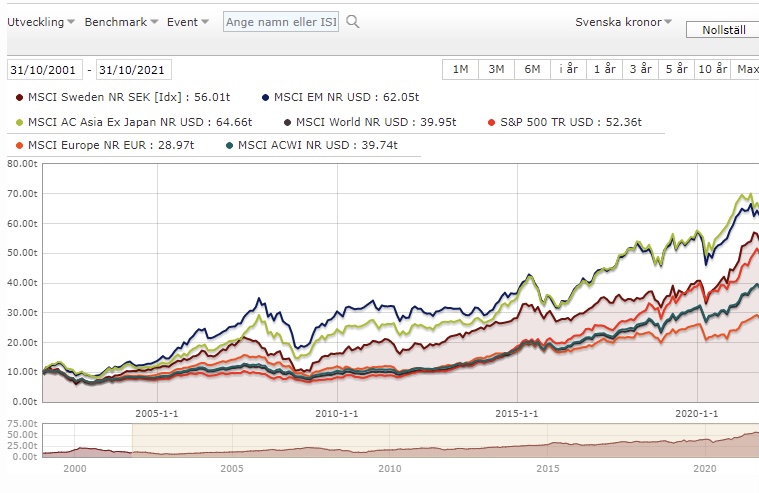Click the 2005-1-1 axis label on chart
The image size is (759, 493).
point(156,414)
